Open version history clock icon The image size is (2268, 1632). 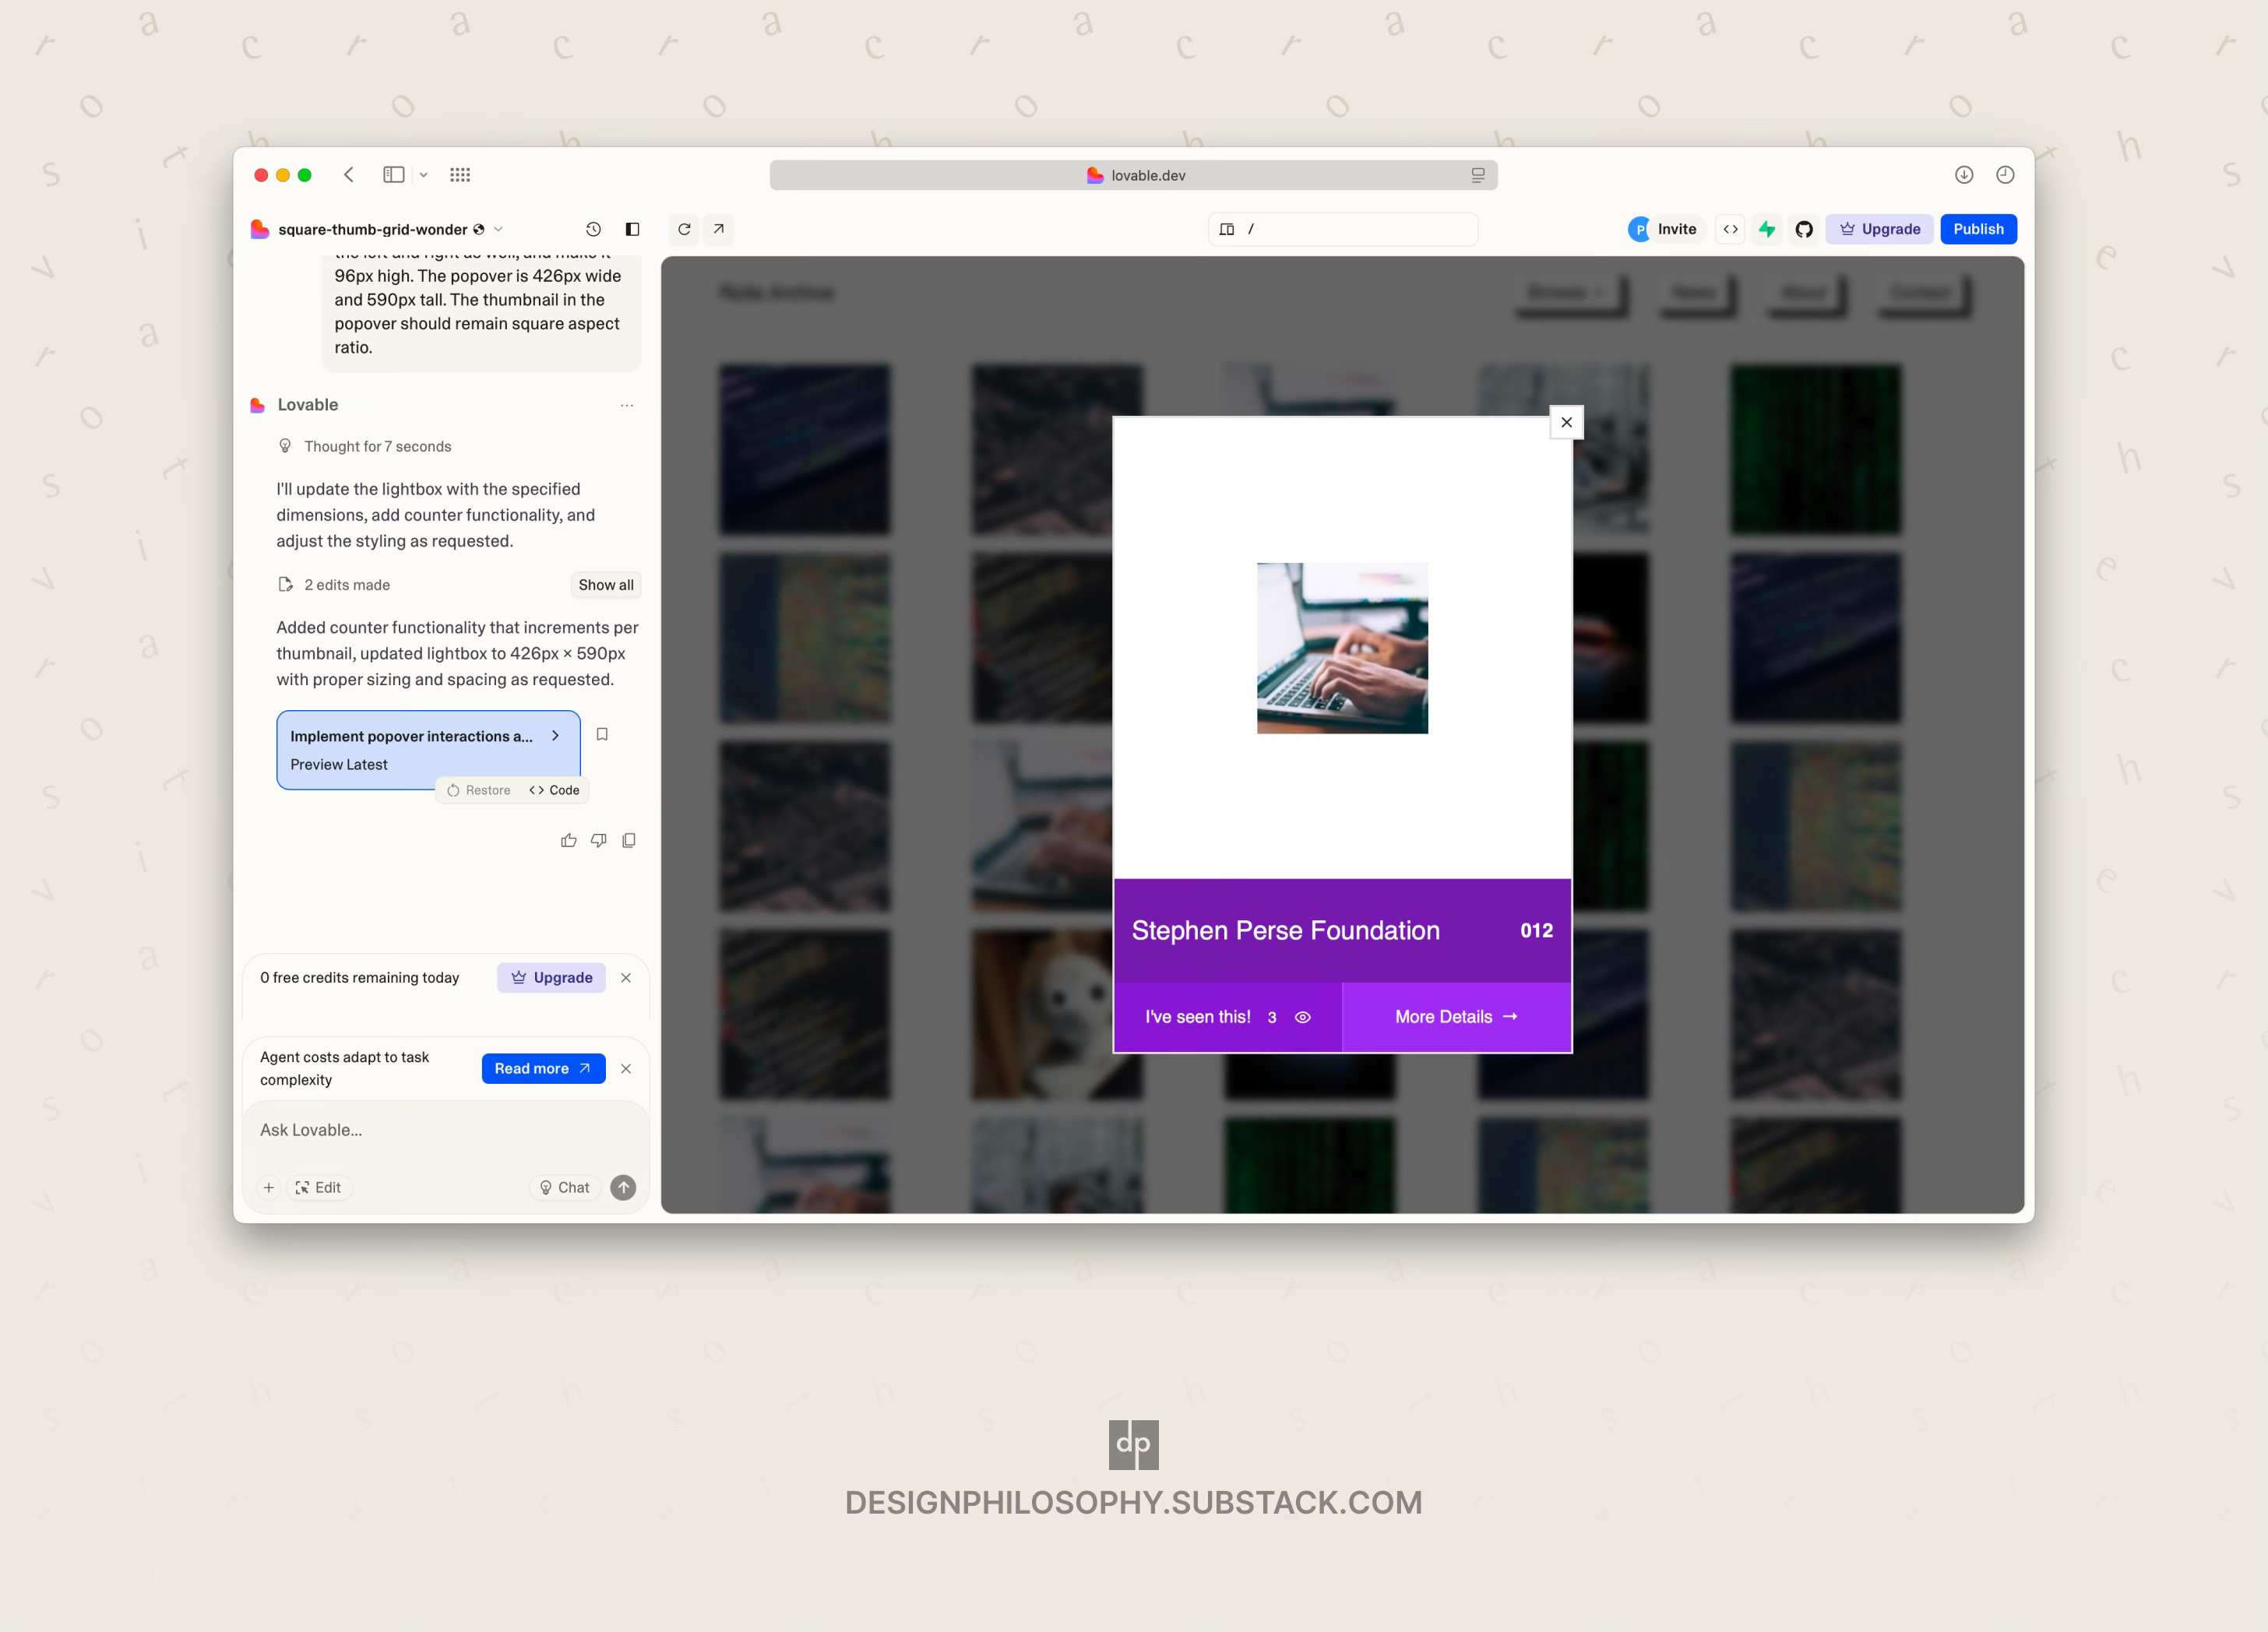point(593,229)
